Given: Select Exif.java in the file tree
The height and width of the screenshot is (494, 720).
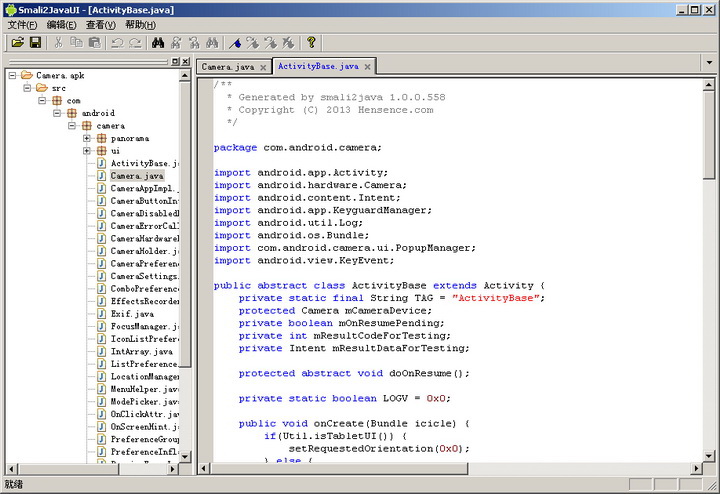Looking at the screenshot, I should (x=132, y=314).
